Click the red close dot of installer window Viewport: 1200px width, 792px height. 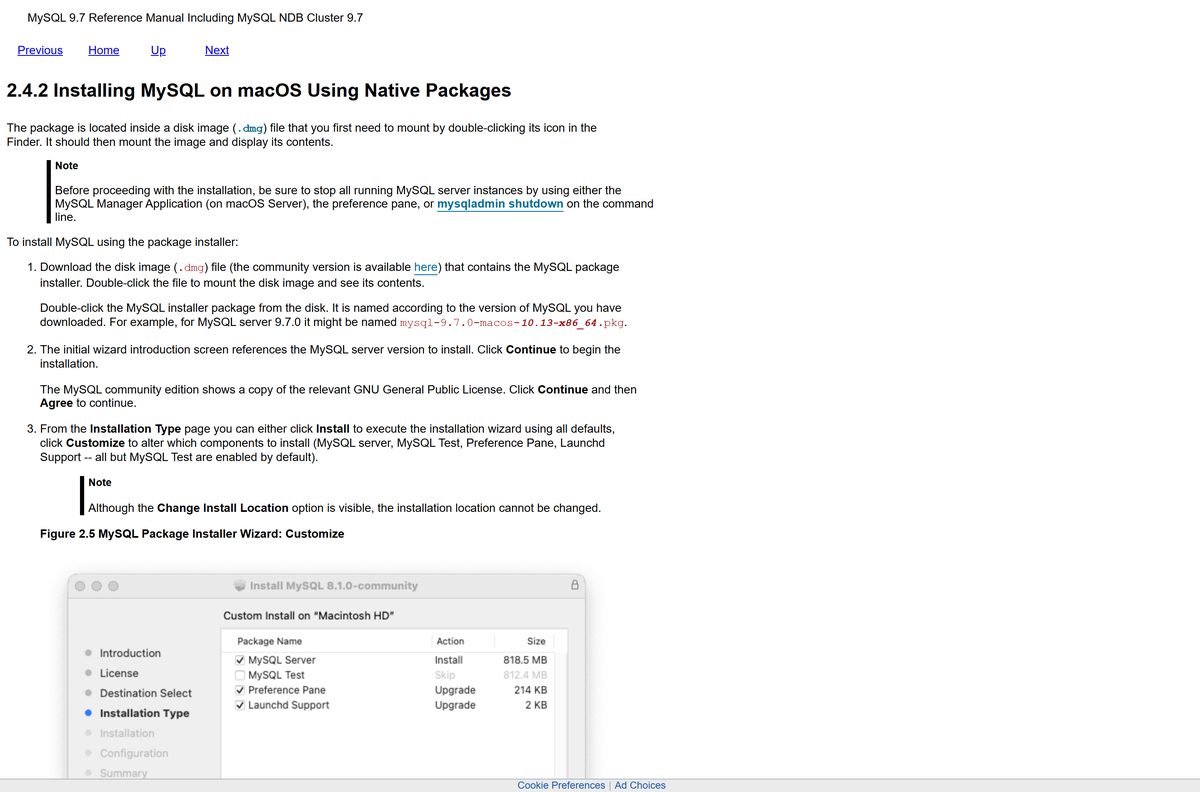click(81, 586)
